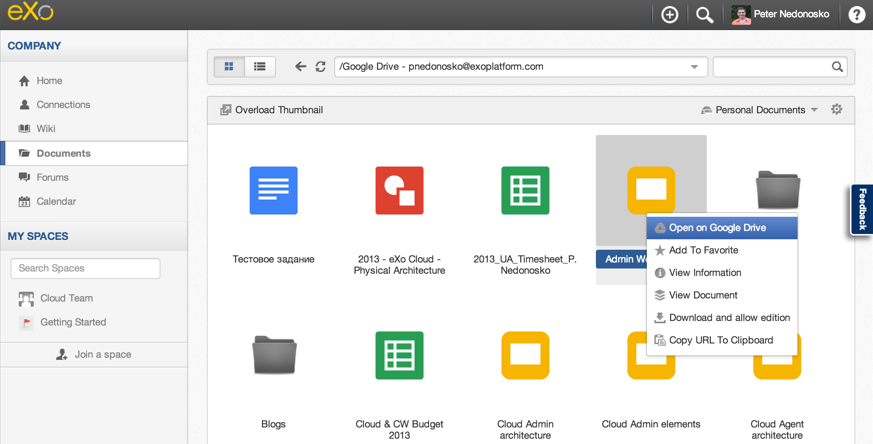The height and width of the screenshot is (444, 873).
Task: Open Calendar in the sidebar
Action: (47, 201)
